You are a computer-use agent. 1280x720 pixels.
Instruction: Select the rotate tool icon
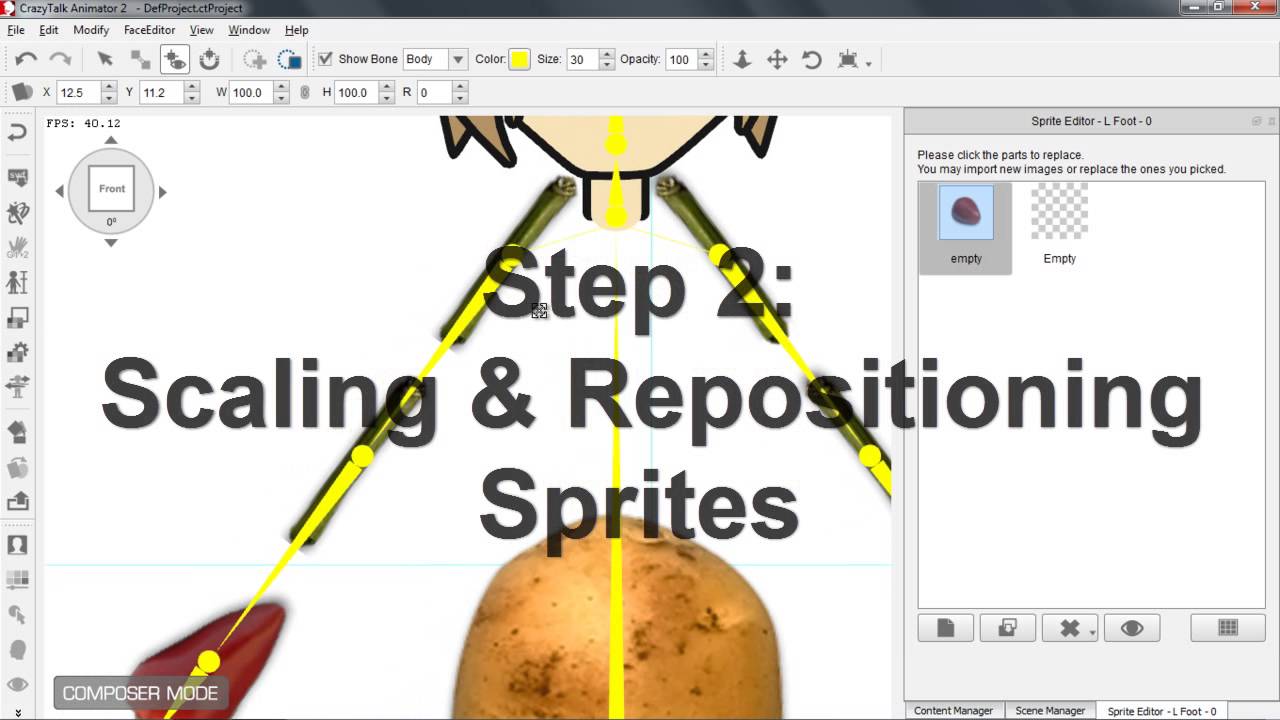click(x=812, y=59)
